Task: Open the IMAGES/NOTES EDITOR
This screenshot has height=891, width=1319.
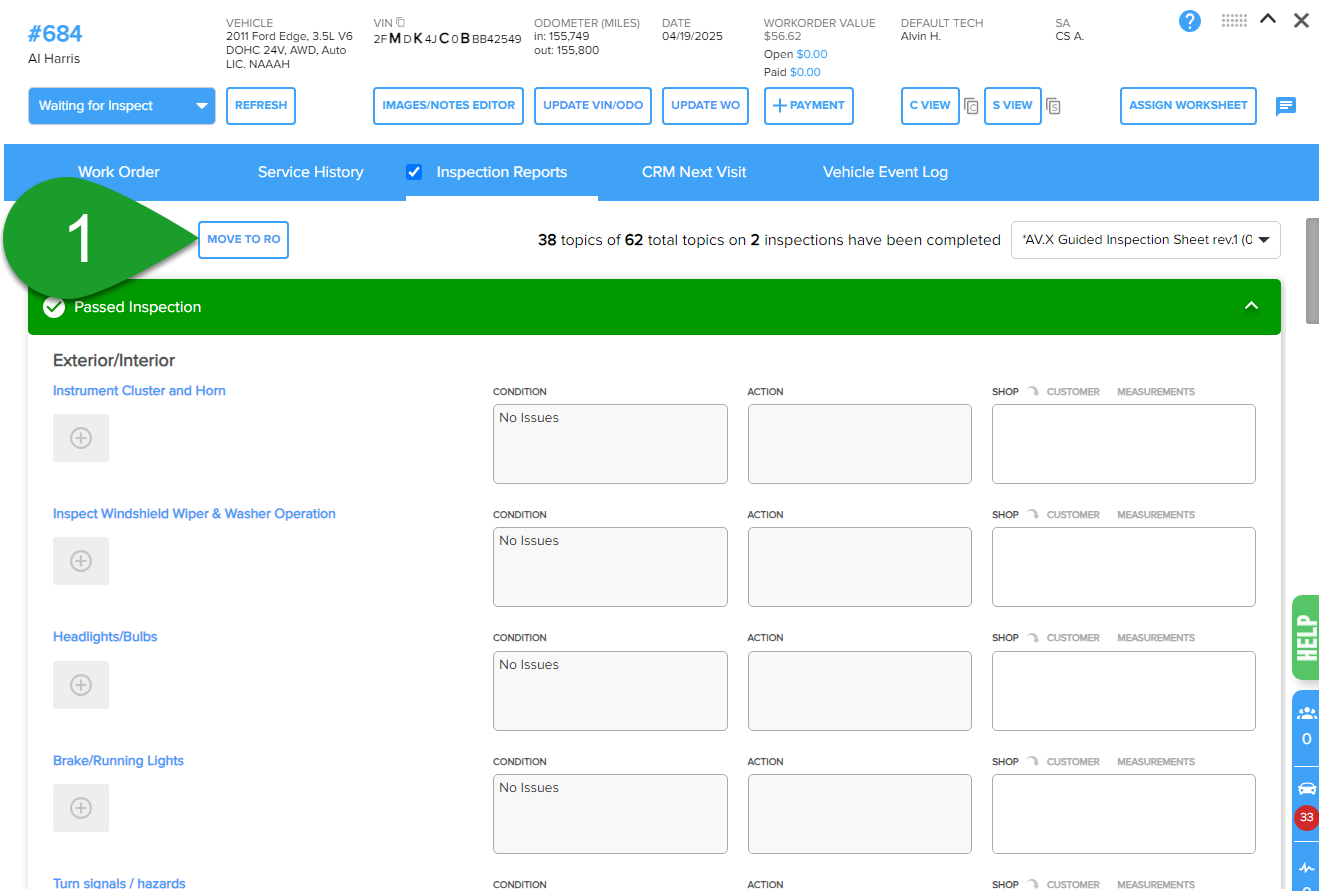Action: pos(448,106)
